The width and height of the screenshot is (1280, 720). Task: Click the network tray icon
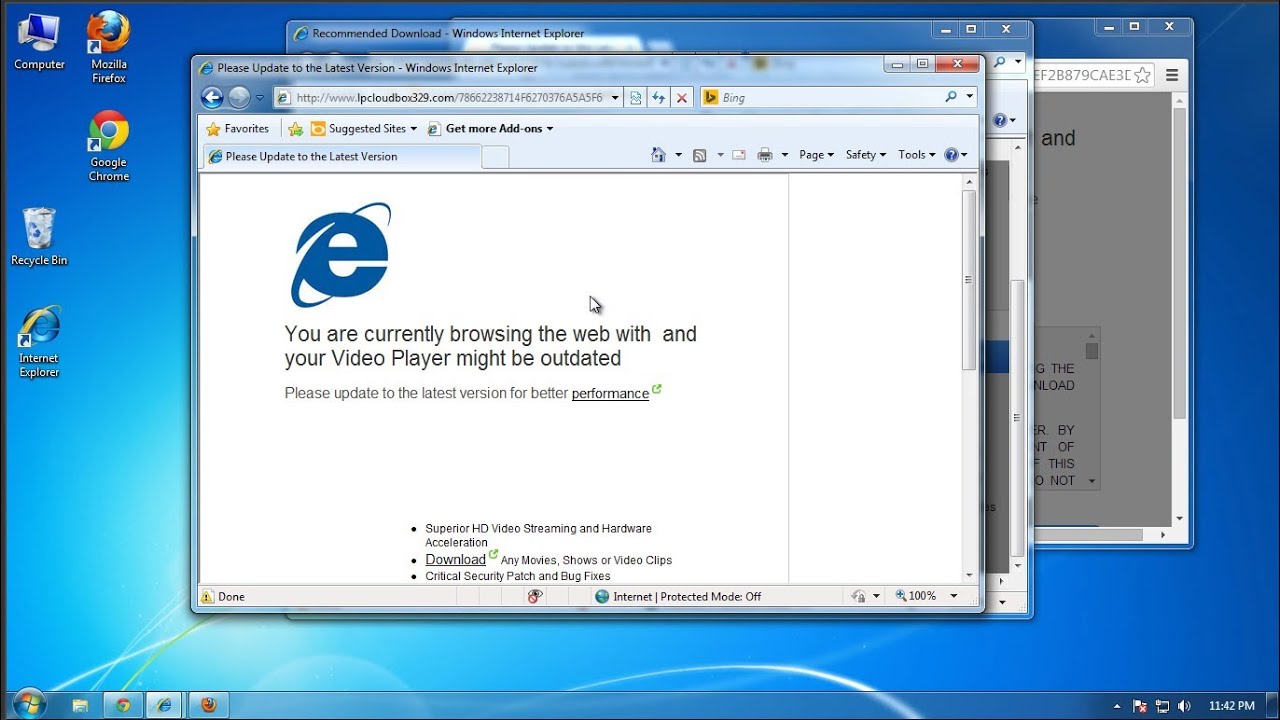coord(1162,706)
